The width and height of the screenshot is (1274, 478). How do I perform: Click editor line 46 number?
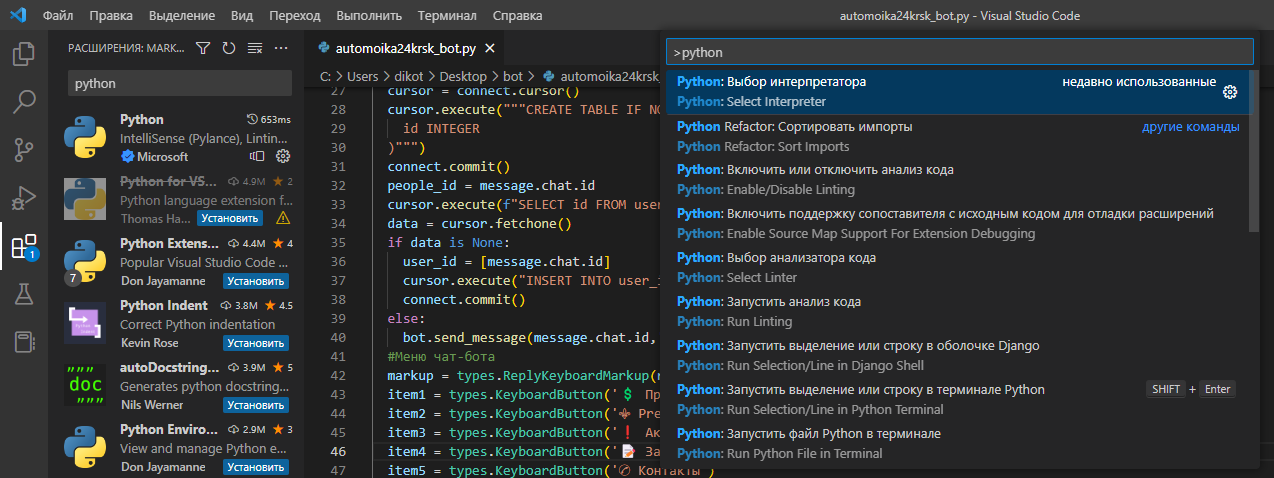pos(336,452)
